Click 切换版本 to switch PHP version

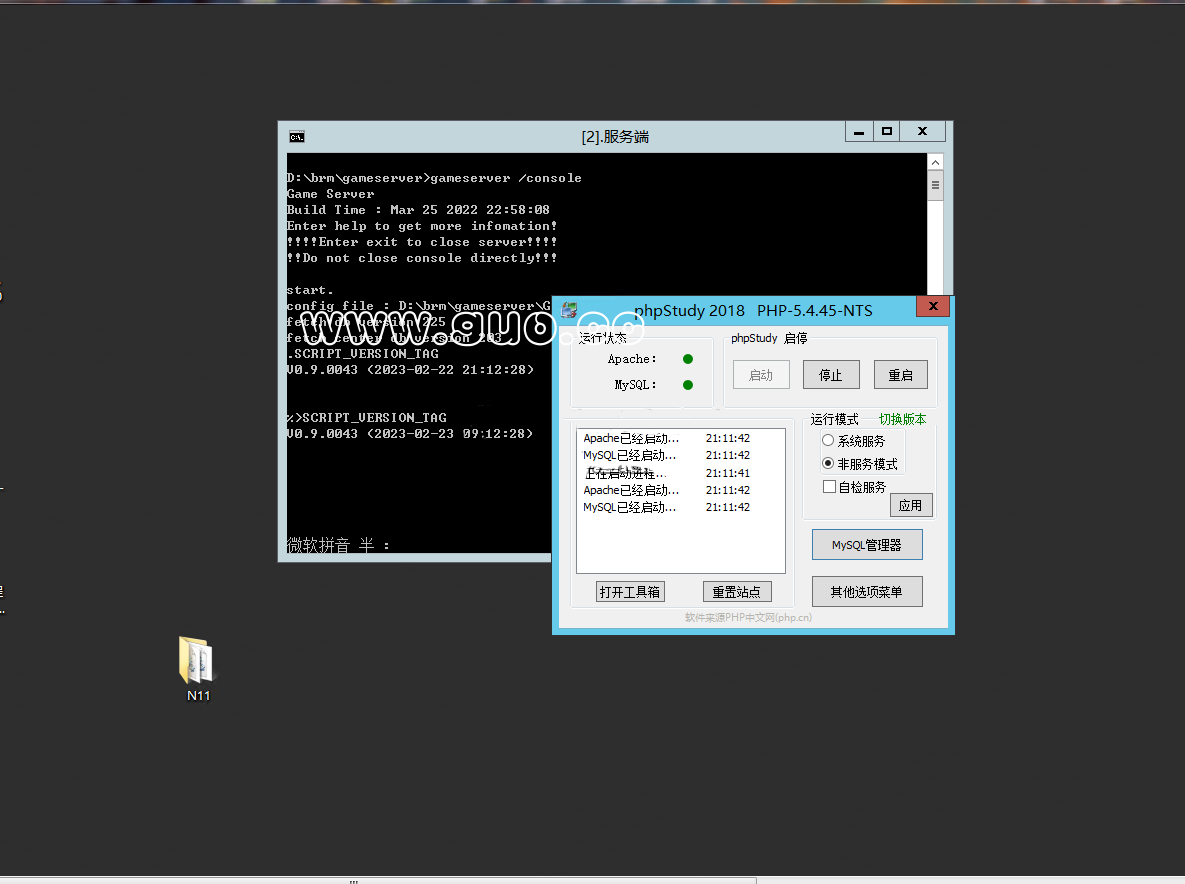[902, 420]
